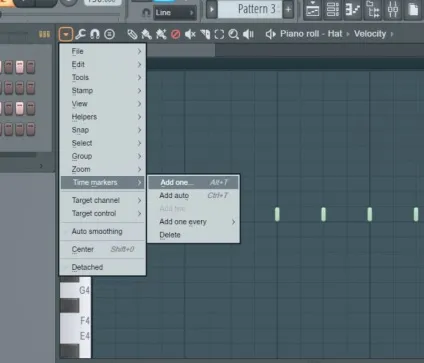Viewport: 424px width, 363px height.
Task: Toggle the lit step button in top row
Action: (x=20, y=67)
